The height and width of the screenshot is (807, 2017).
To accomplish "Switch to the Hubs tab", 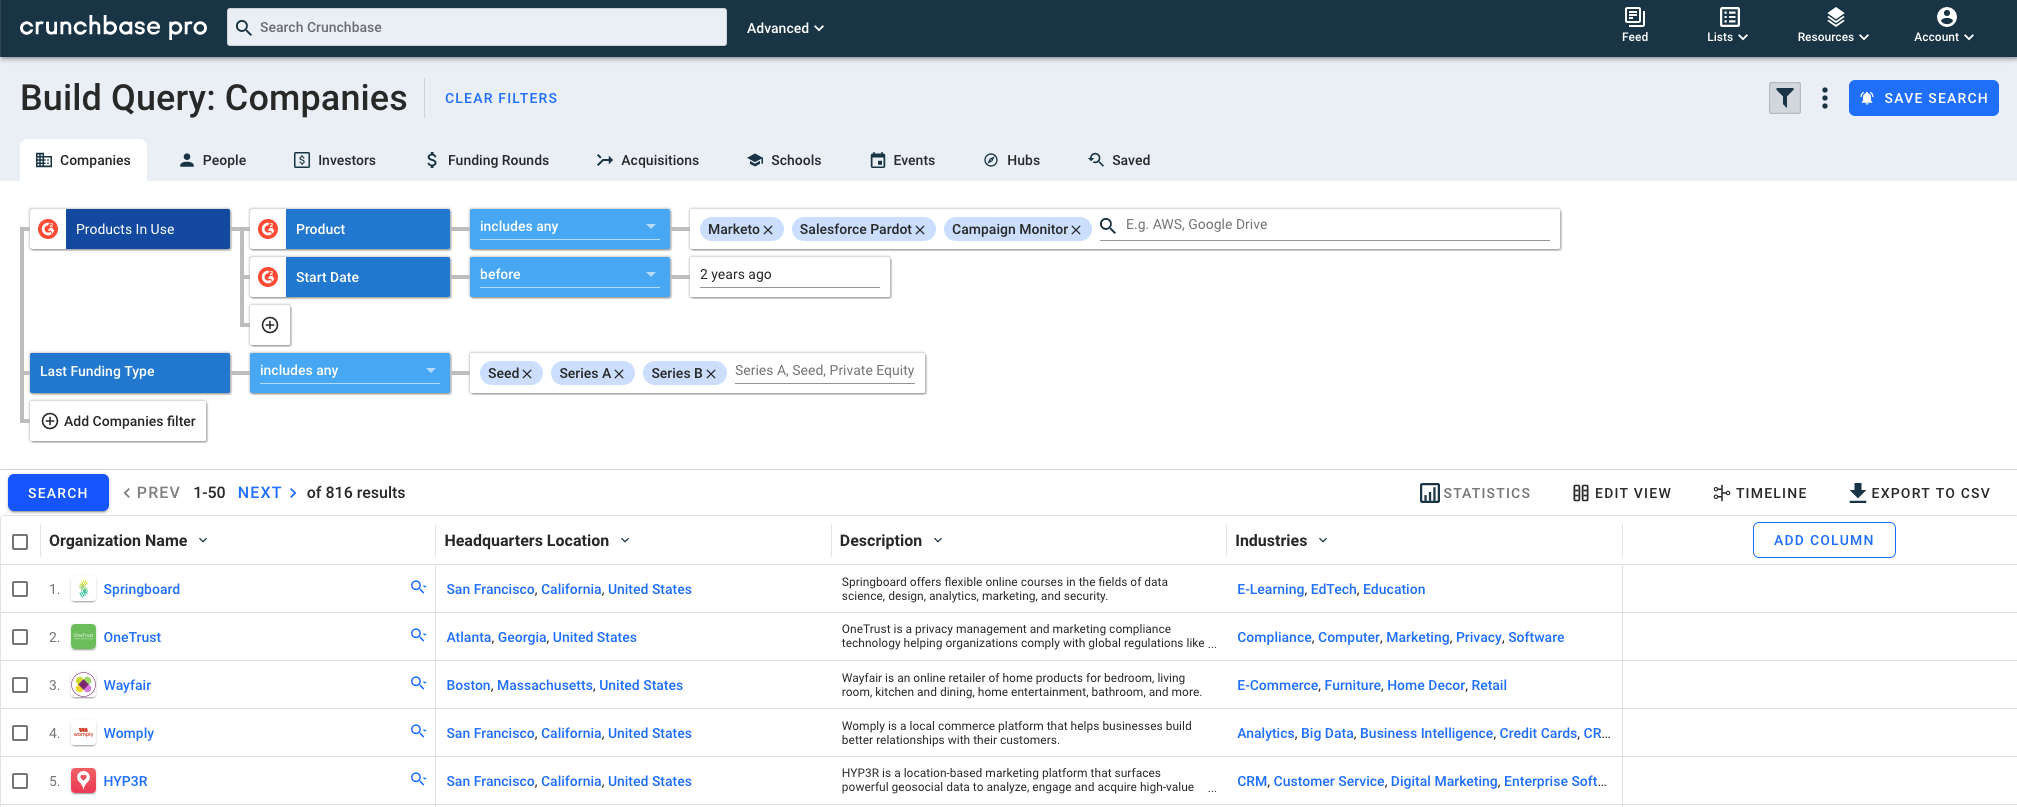I will tap(1011, 160).
